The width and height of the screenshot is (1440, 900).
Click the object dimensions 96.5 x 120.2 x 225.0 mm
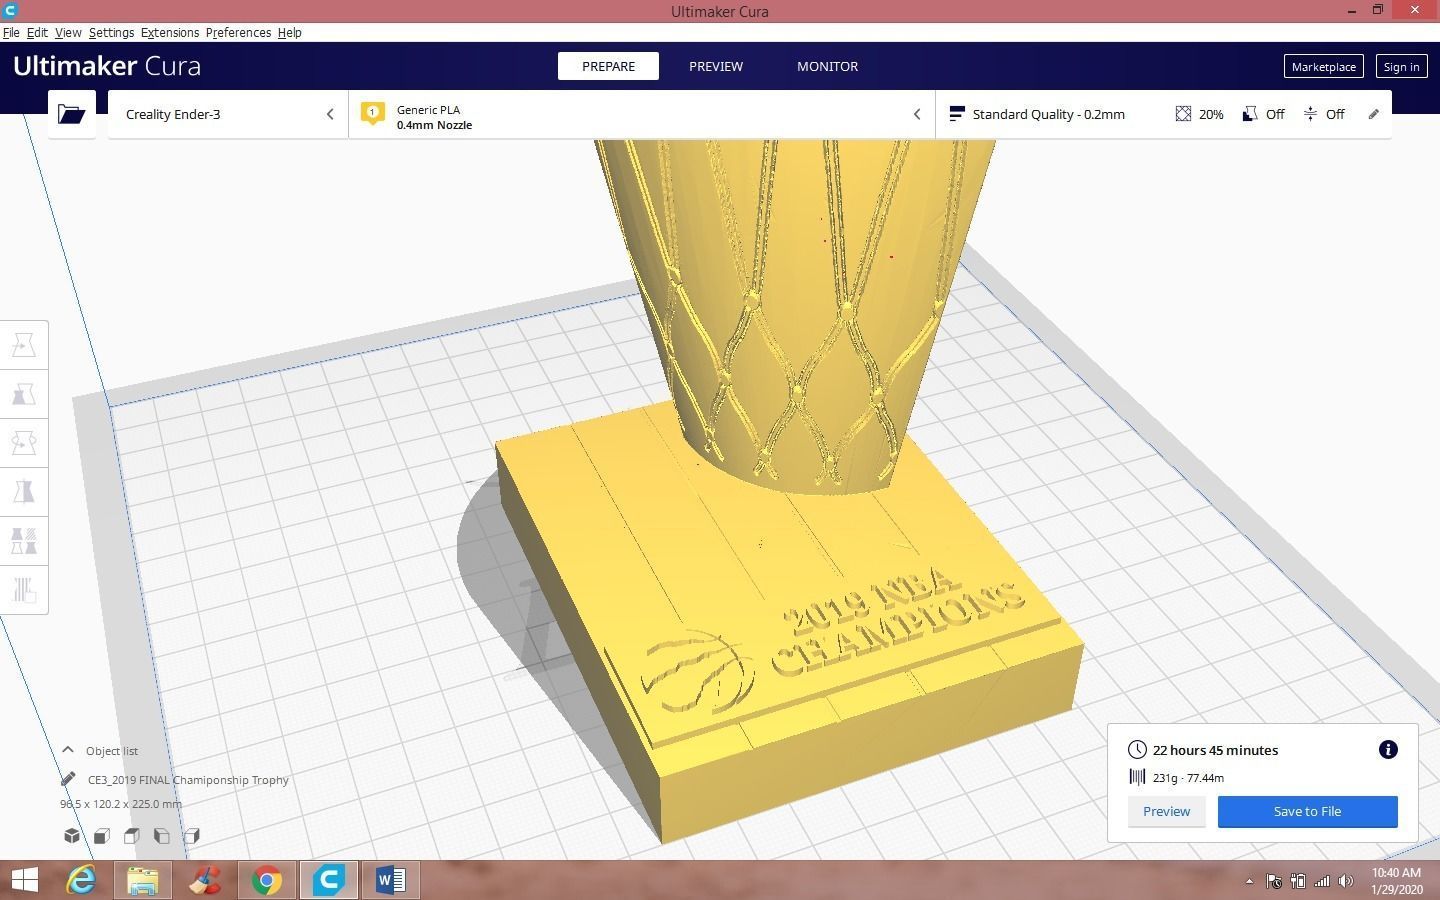pos(120,804)
